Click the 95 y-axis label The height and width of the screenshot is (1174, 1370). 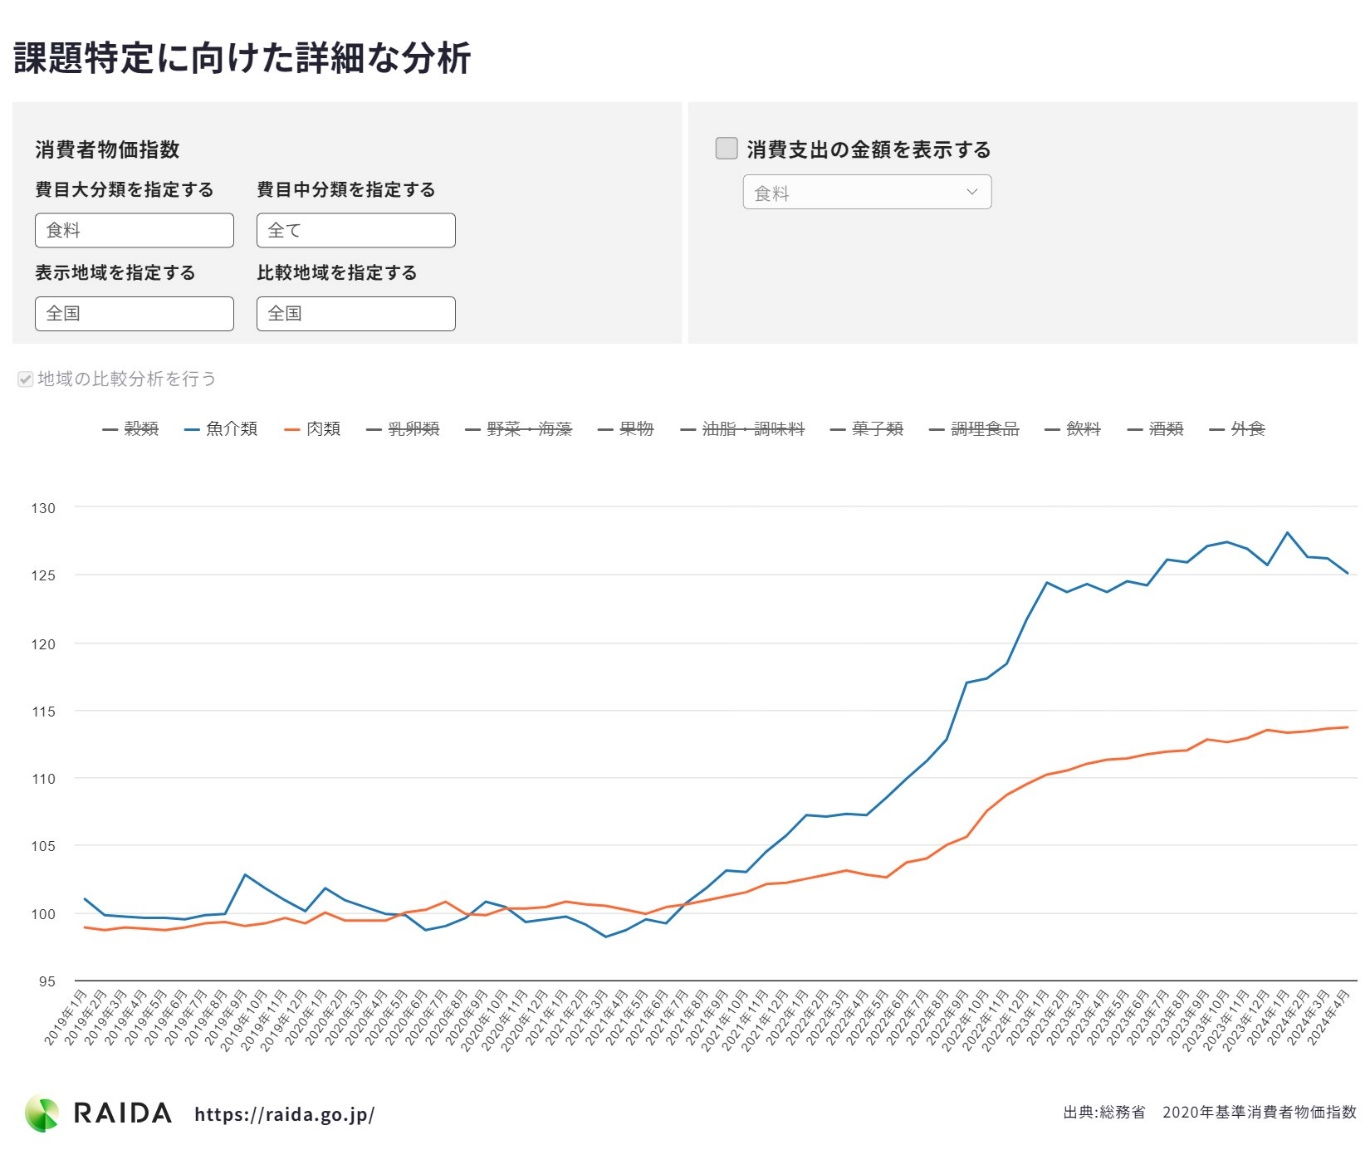47,981
